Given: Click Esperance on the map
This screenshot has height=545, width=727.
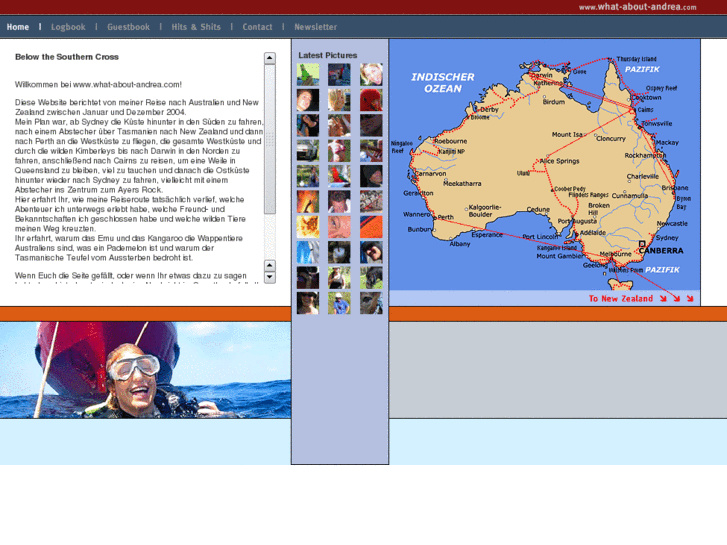Looking at the screenshot, I should pyautogui.click(x=487, y=235).
